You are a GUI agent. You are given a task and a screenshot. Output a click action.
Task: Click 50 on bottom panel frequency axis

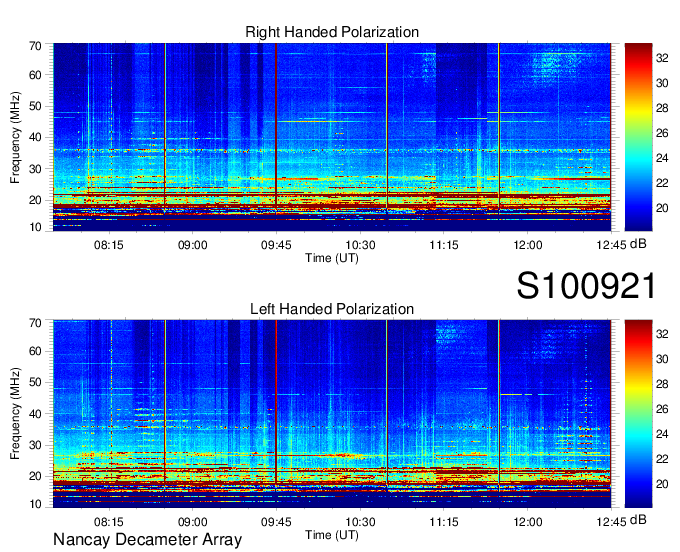click(35, 383)
